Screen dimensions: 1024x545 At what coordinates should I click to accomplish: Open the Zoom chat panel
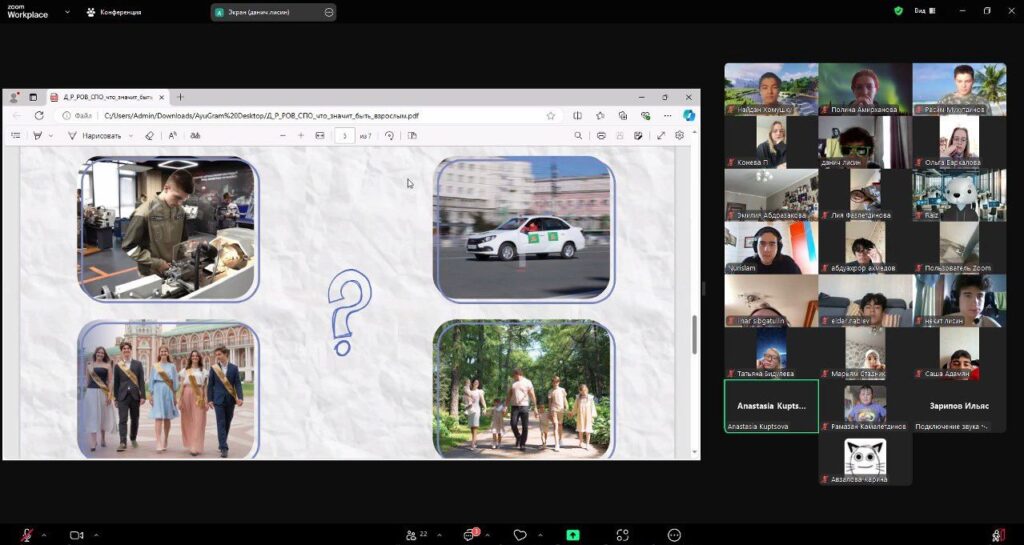coord(469,535)
